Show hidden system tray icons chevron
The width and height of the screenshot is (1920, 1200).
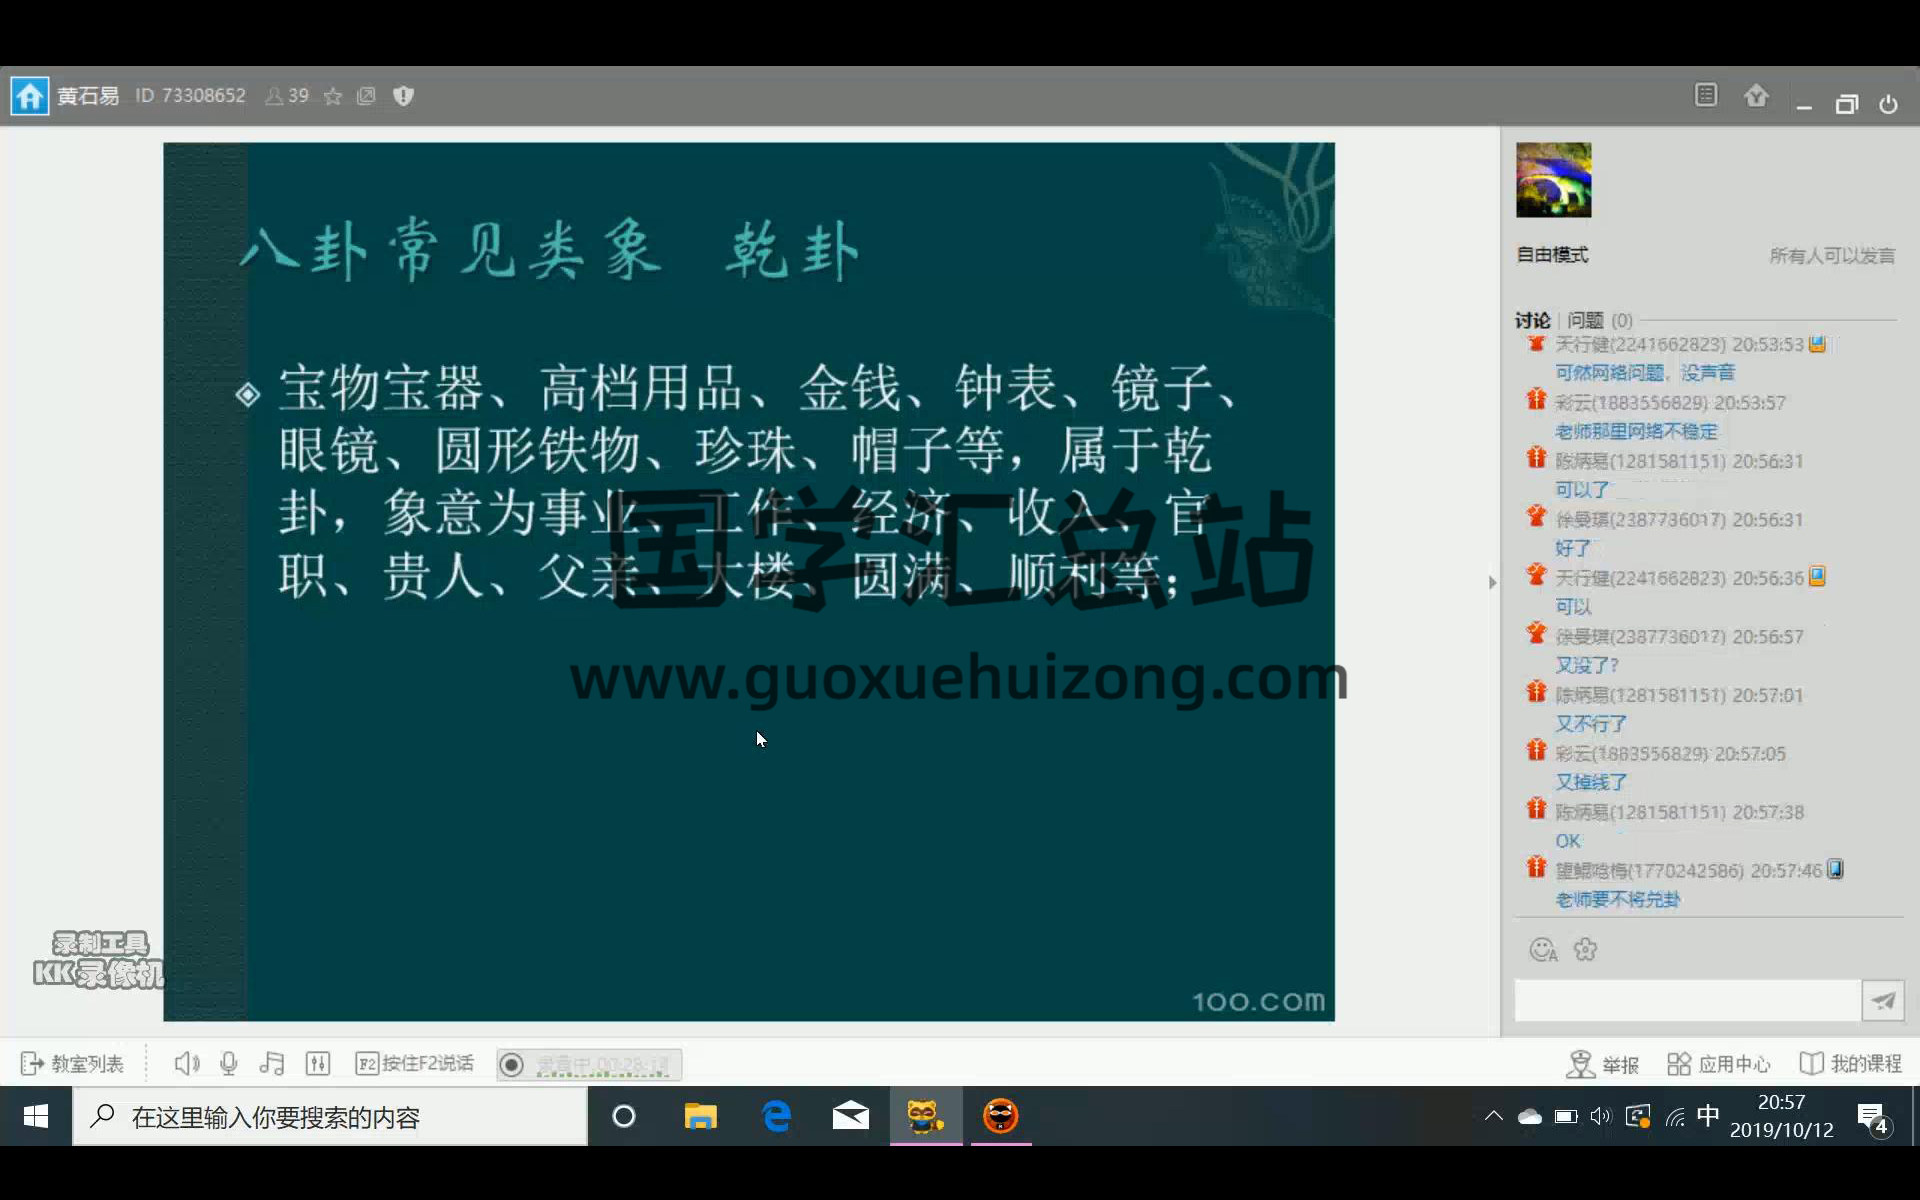click(x=1493, y=1116)
